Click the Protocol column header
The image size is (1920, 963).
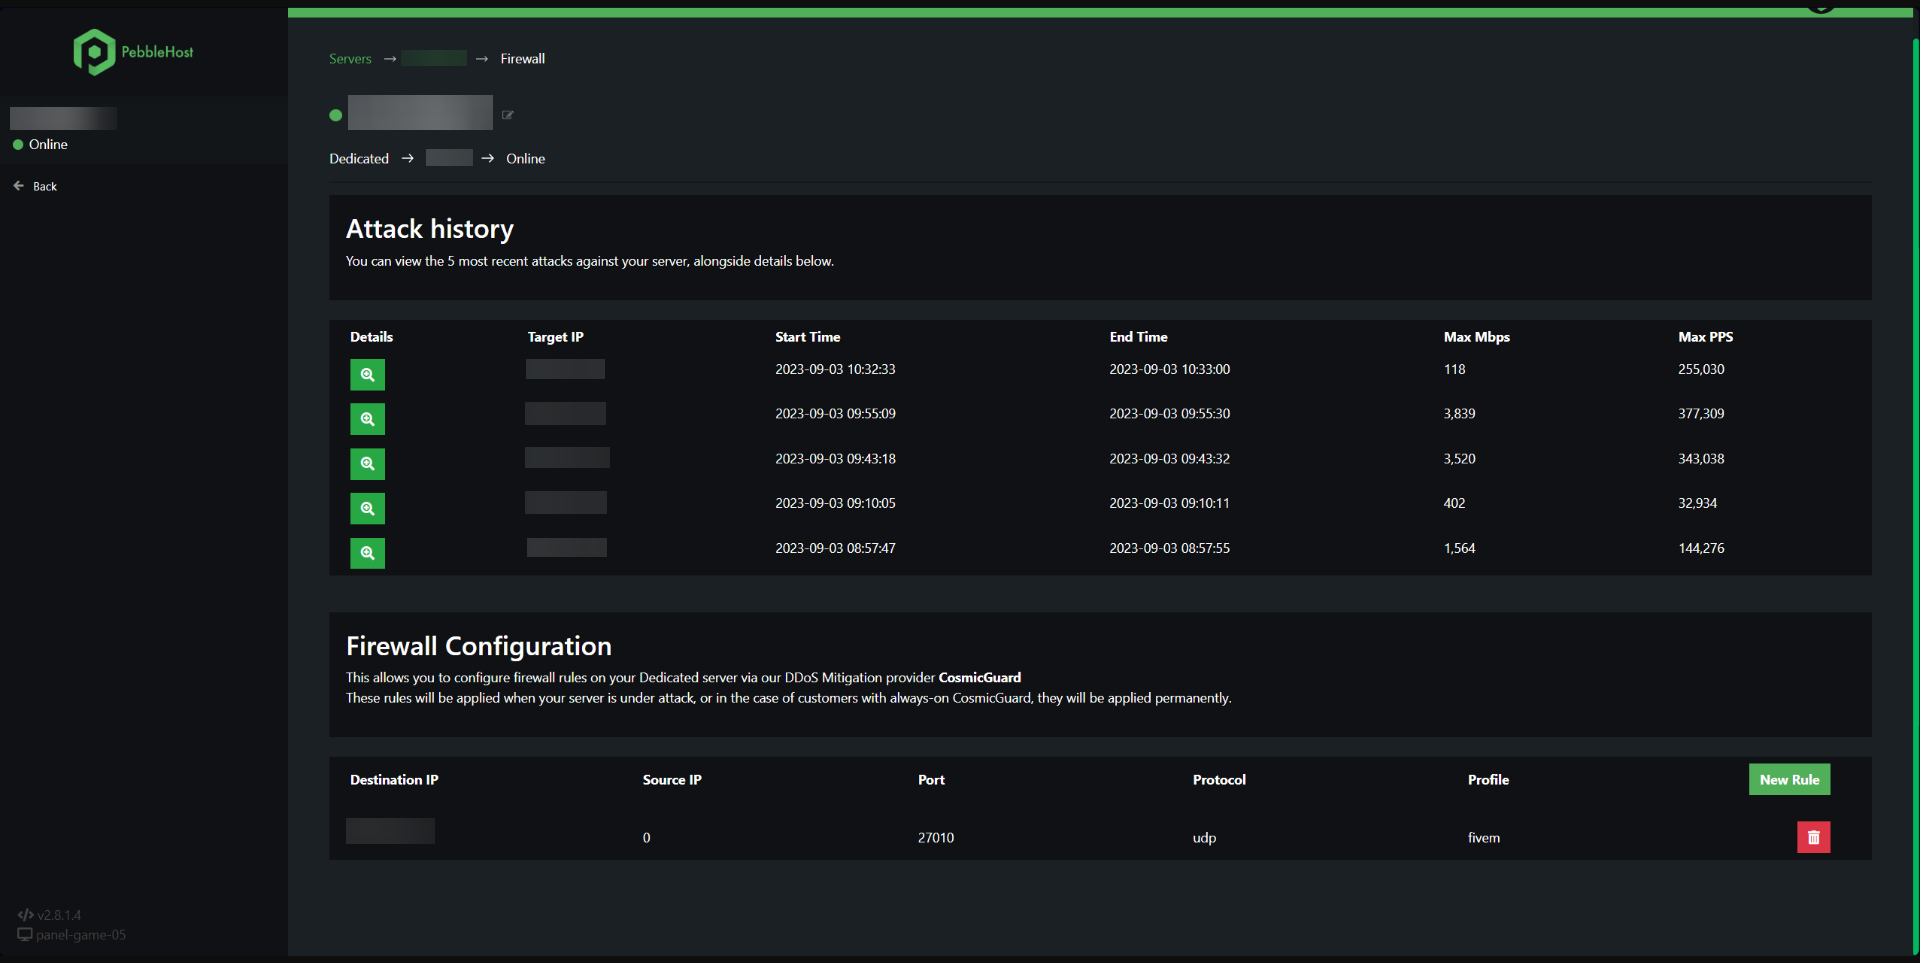point(1219,780)
